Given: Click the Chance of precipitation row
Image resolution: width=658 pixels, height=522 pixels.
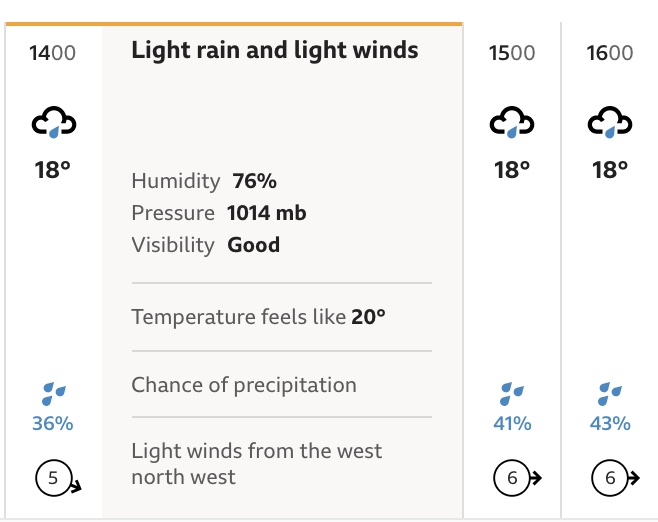Looking at the screenshot, I should [x=282, y=384].
